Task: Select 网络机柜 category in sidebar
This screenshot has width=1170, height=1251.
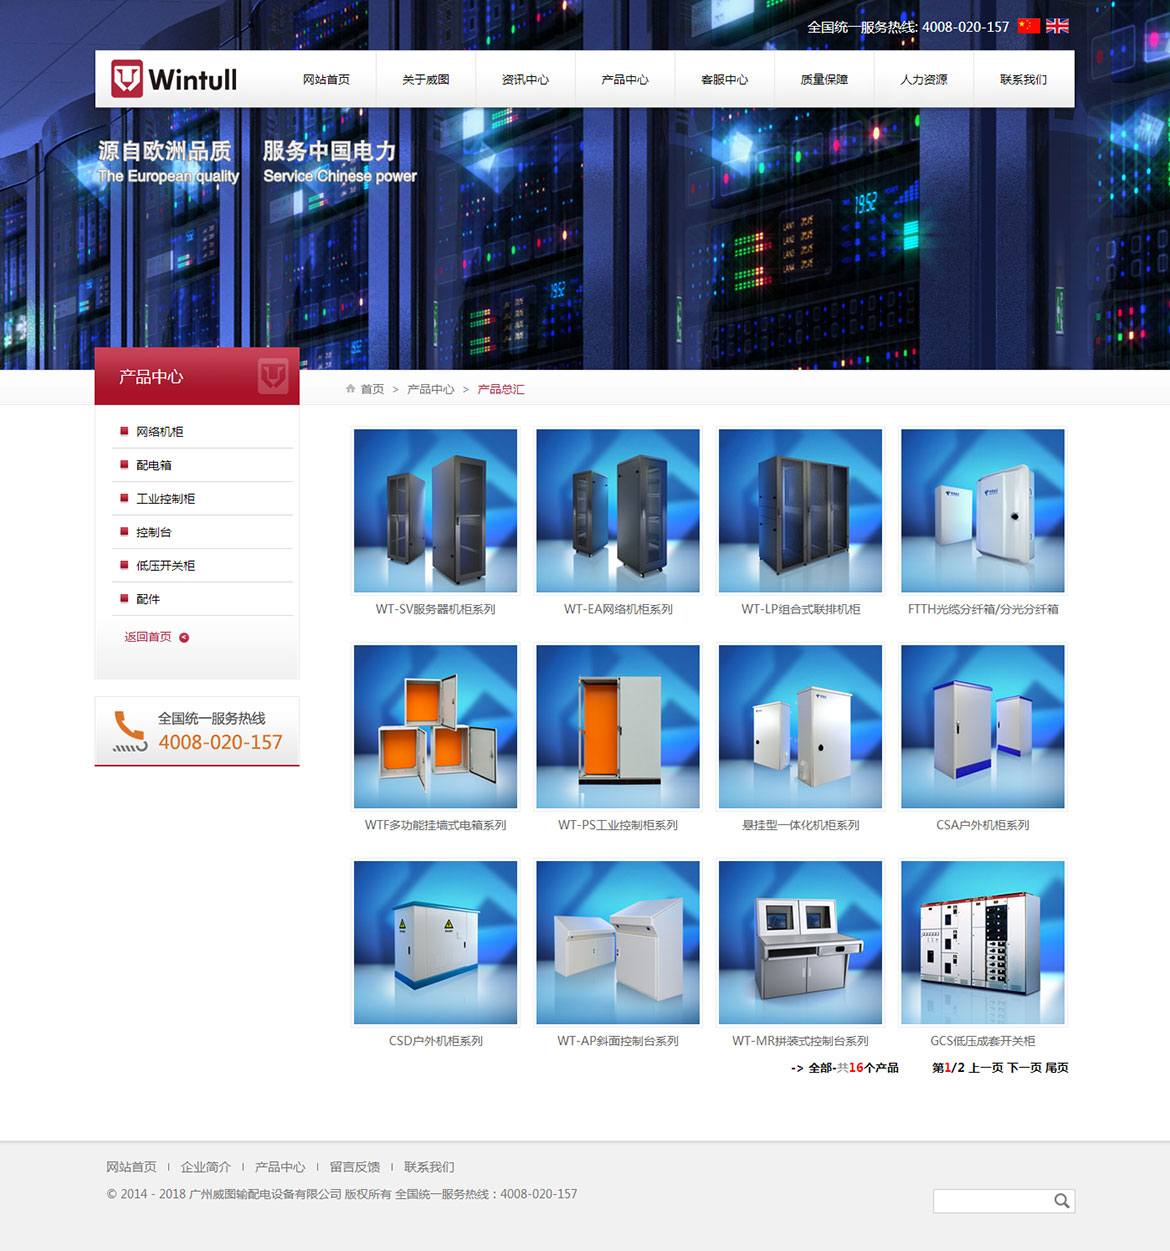Action: coord(160,432)
